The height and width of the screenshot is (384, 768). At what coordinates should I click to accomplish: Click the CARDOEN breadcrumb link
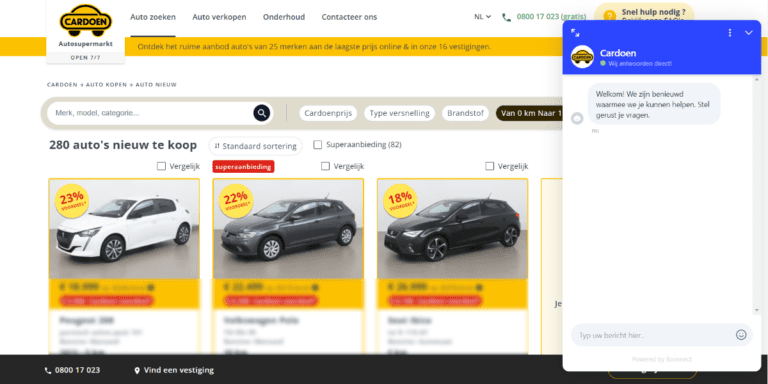tap(62, 85)
